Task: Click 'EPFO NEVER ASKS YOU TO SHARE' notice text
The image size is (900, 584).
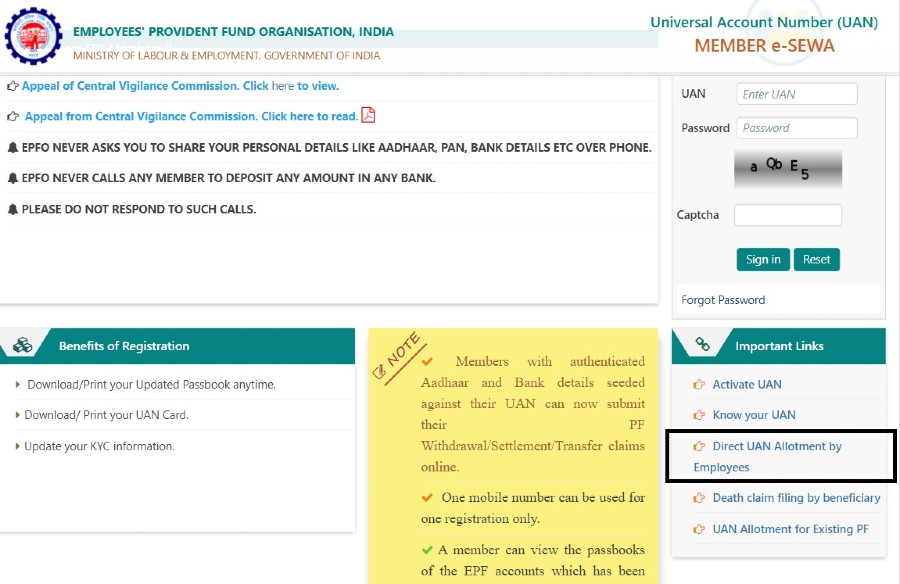Action: click(336, 148)
